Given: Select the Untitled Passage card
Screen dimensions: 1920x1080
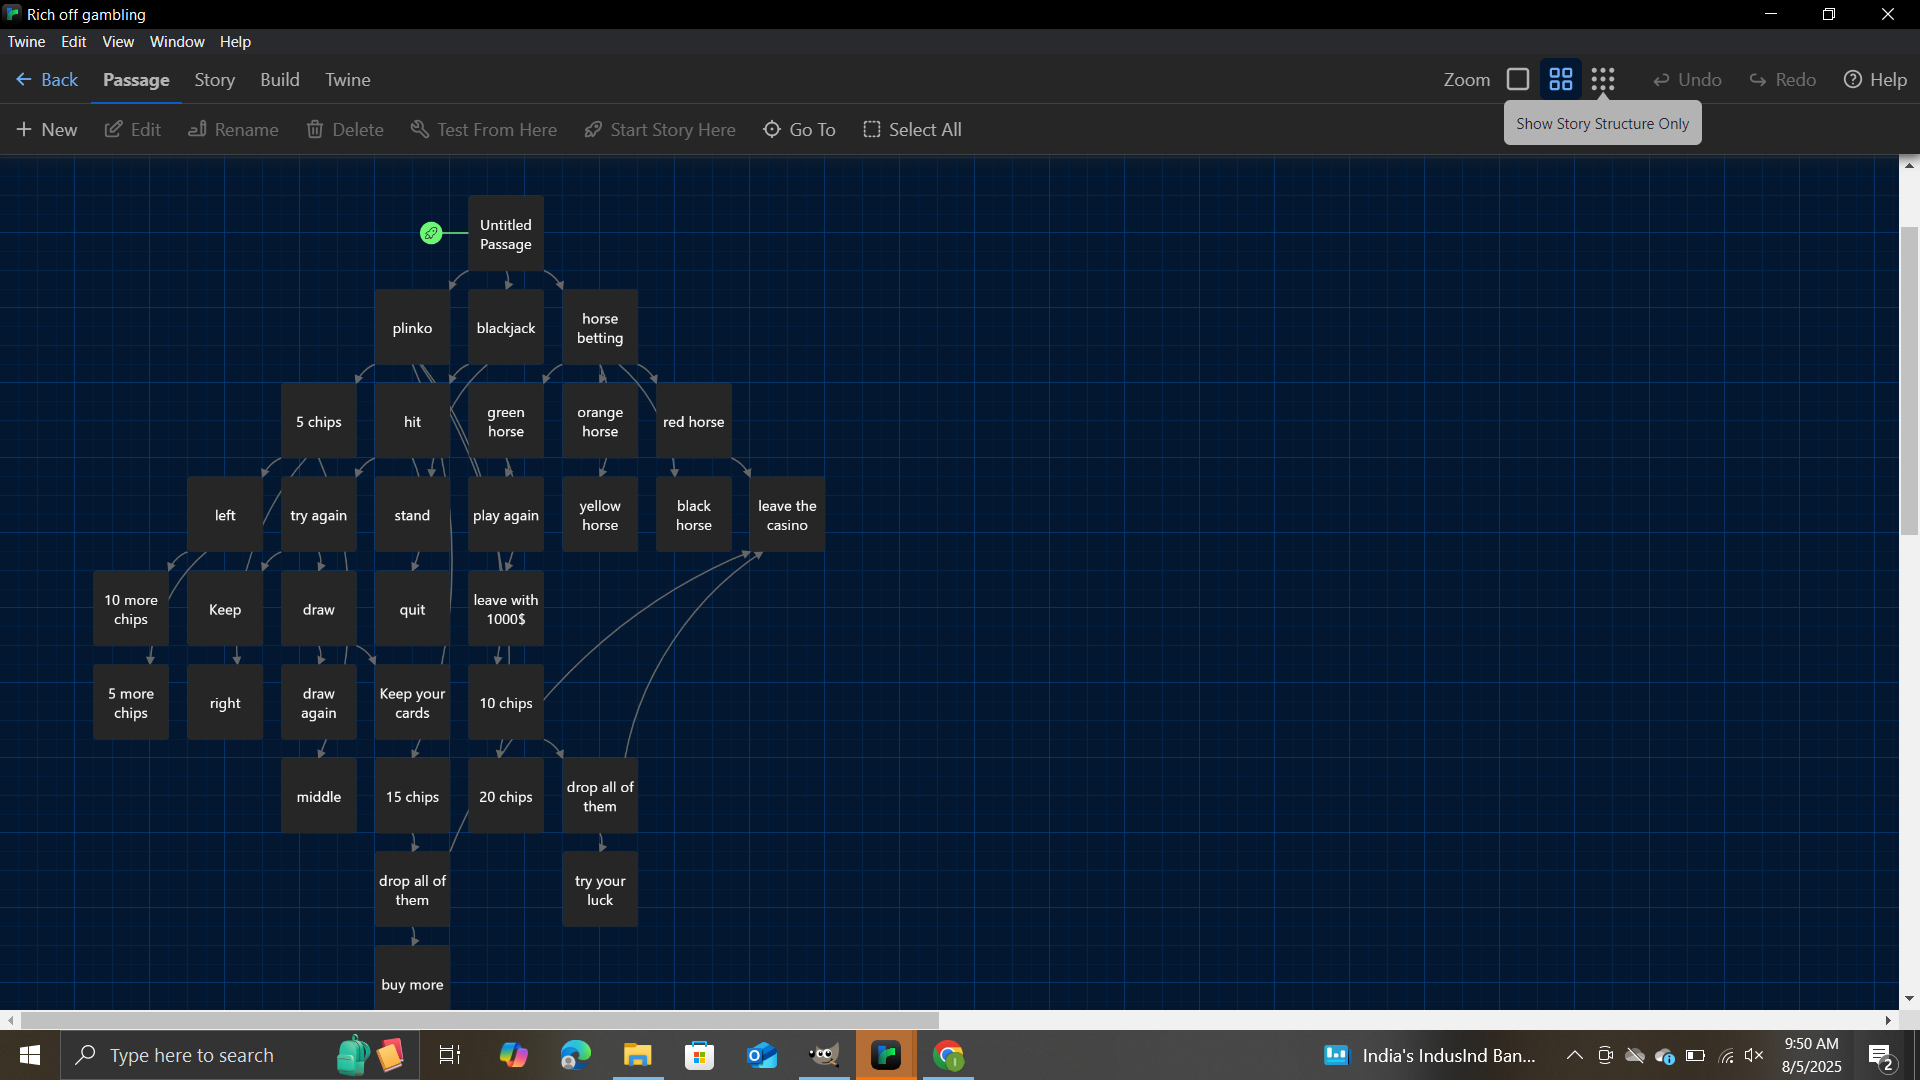Looking at the screenshot, I should [x=506, y=234].
